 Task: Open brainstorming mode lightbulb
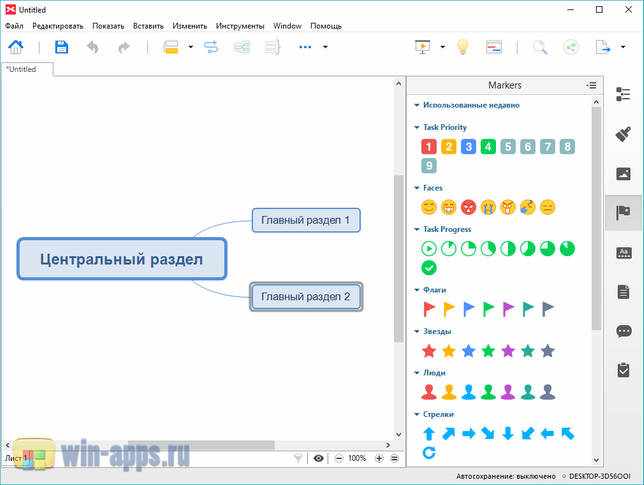462,47
